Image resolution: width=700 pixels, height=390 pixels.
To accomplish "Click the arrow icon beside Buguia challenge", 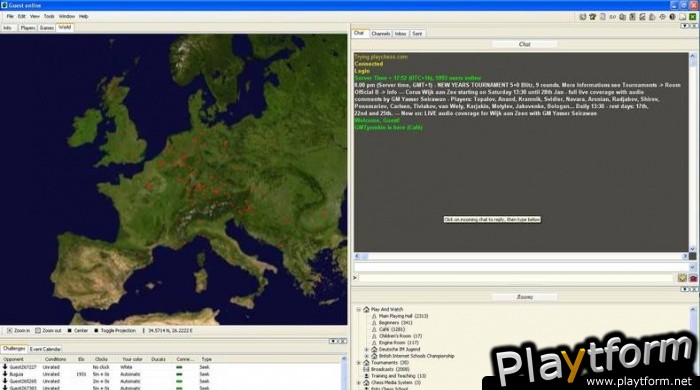I will click(x=5, y=374).
